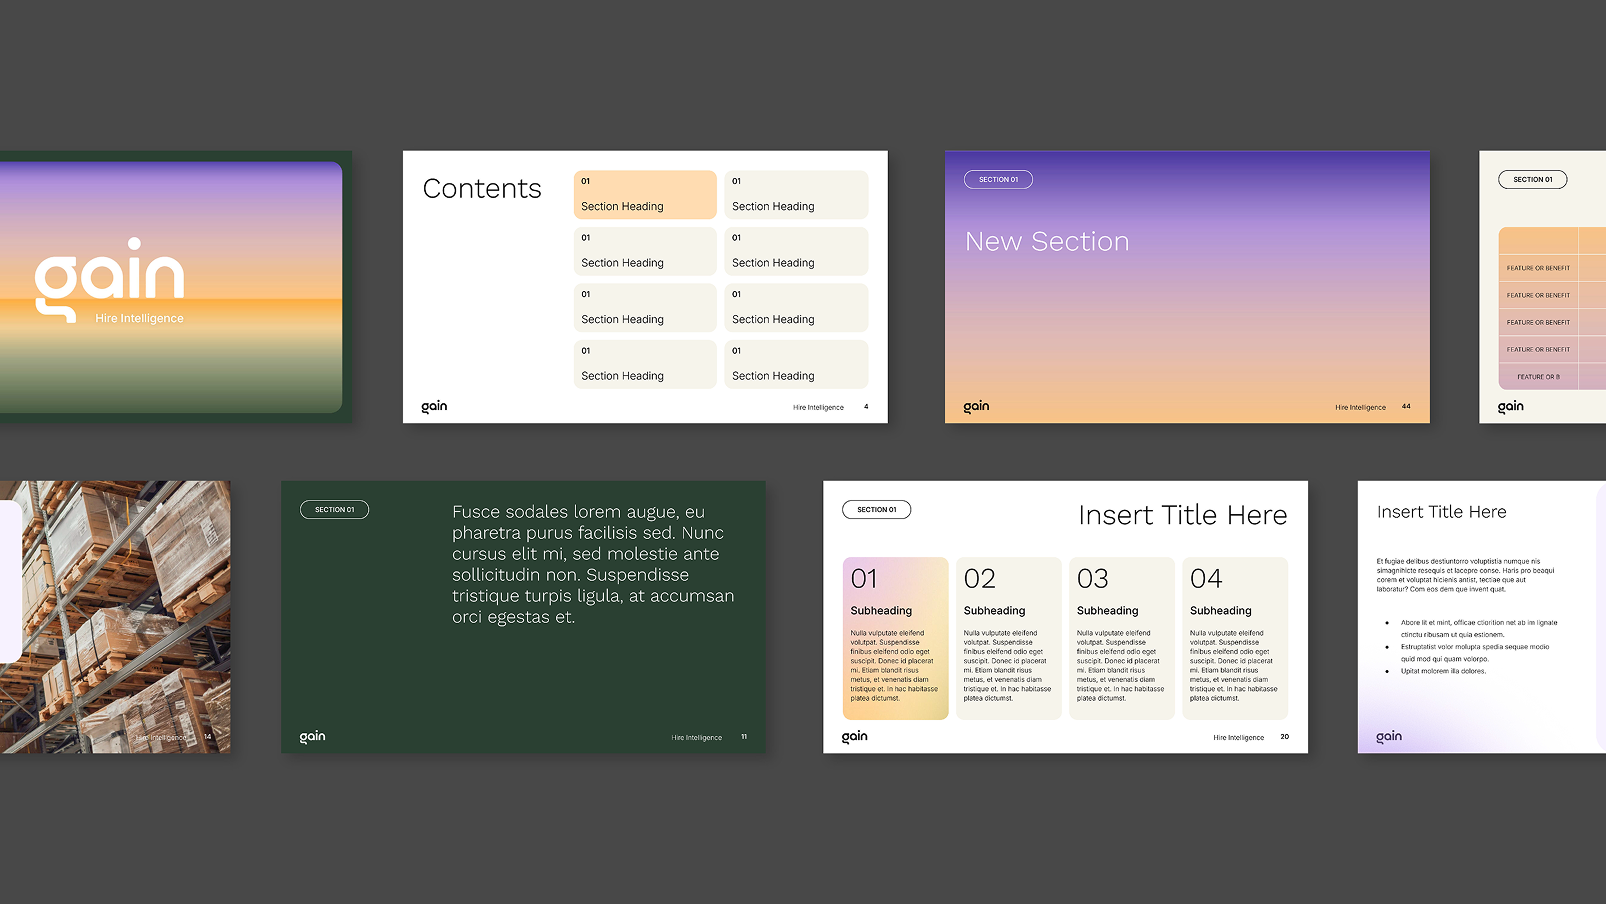Click the Estruptatist volor bullet
The height and width of the screenshot is (904, 1606).
(x=1474, y=653)
